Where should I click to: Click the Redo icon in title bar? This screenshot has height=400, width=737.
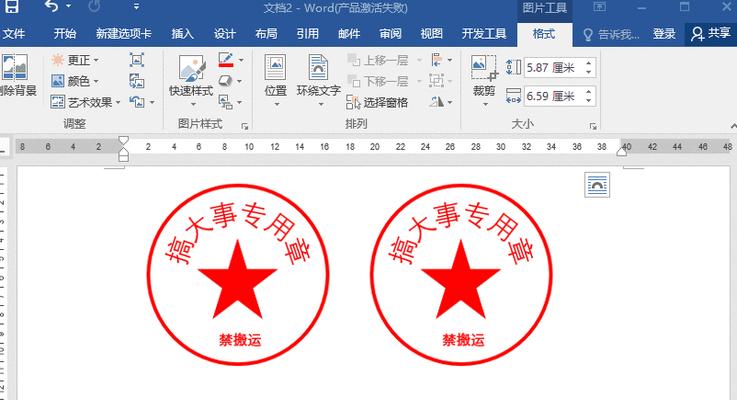pyautogui.click(x=94, y=6)
